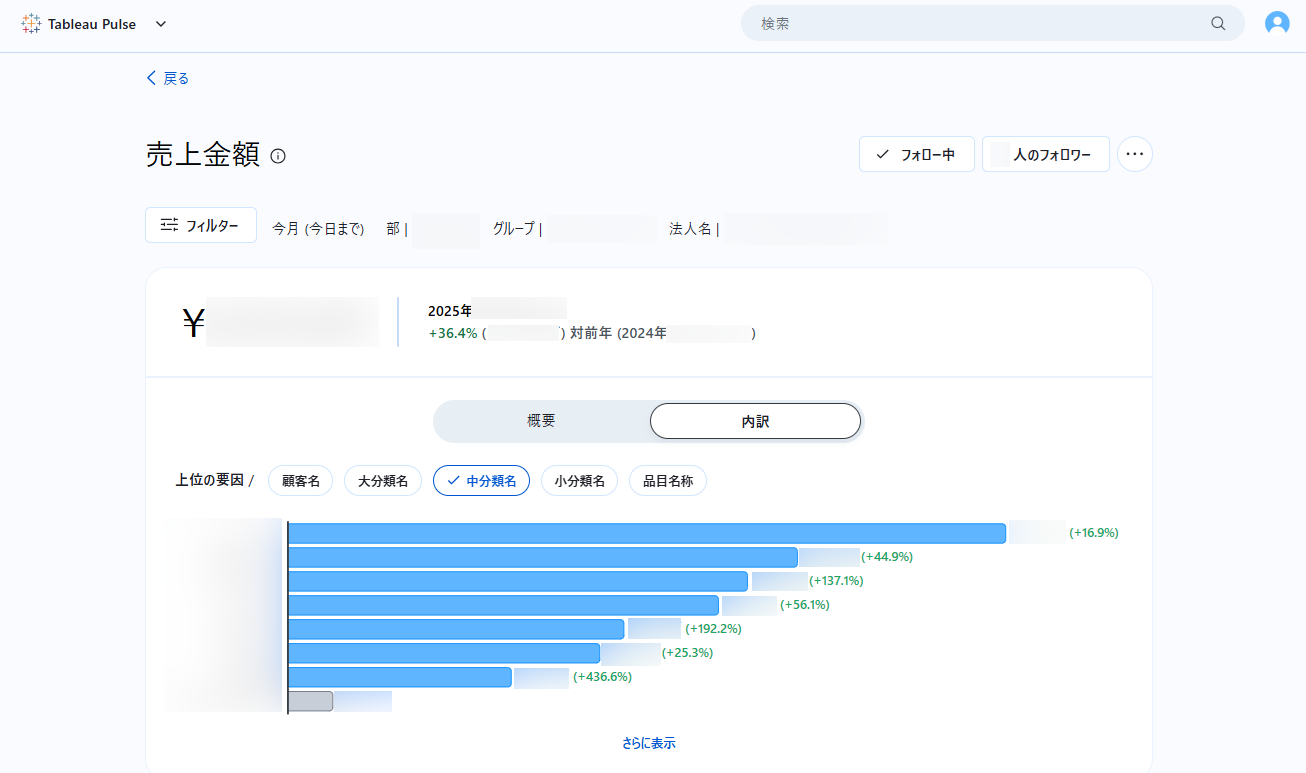This screenshot has width=1306, height=773.
Task: Select the 内訳 tab
Action: pyautogui.click(x=755, y=422)
